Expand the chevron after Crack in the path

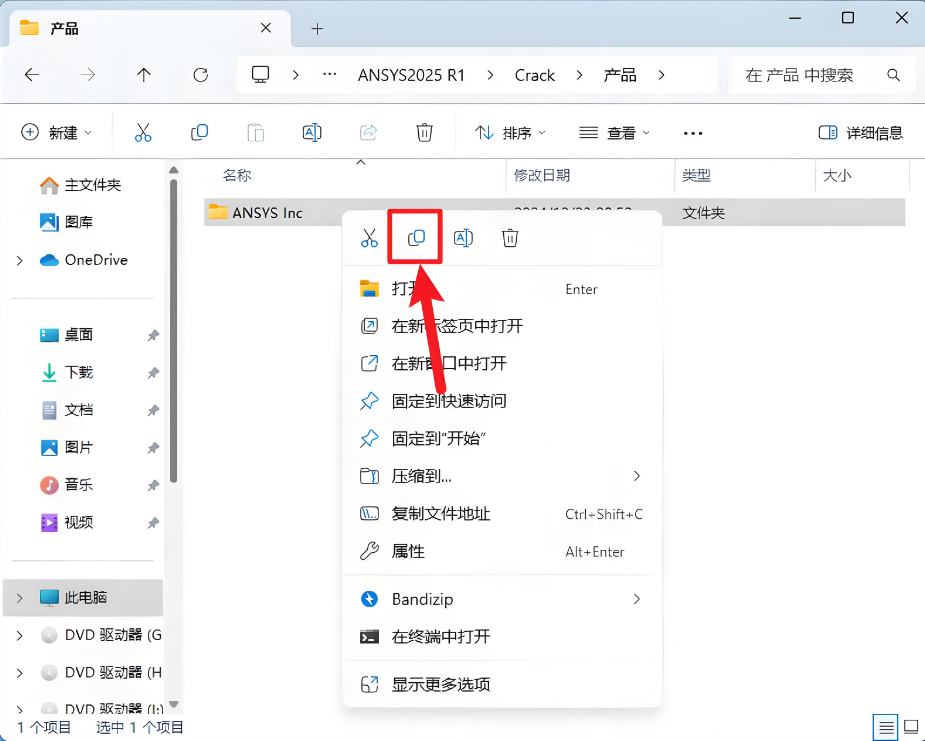579,75
